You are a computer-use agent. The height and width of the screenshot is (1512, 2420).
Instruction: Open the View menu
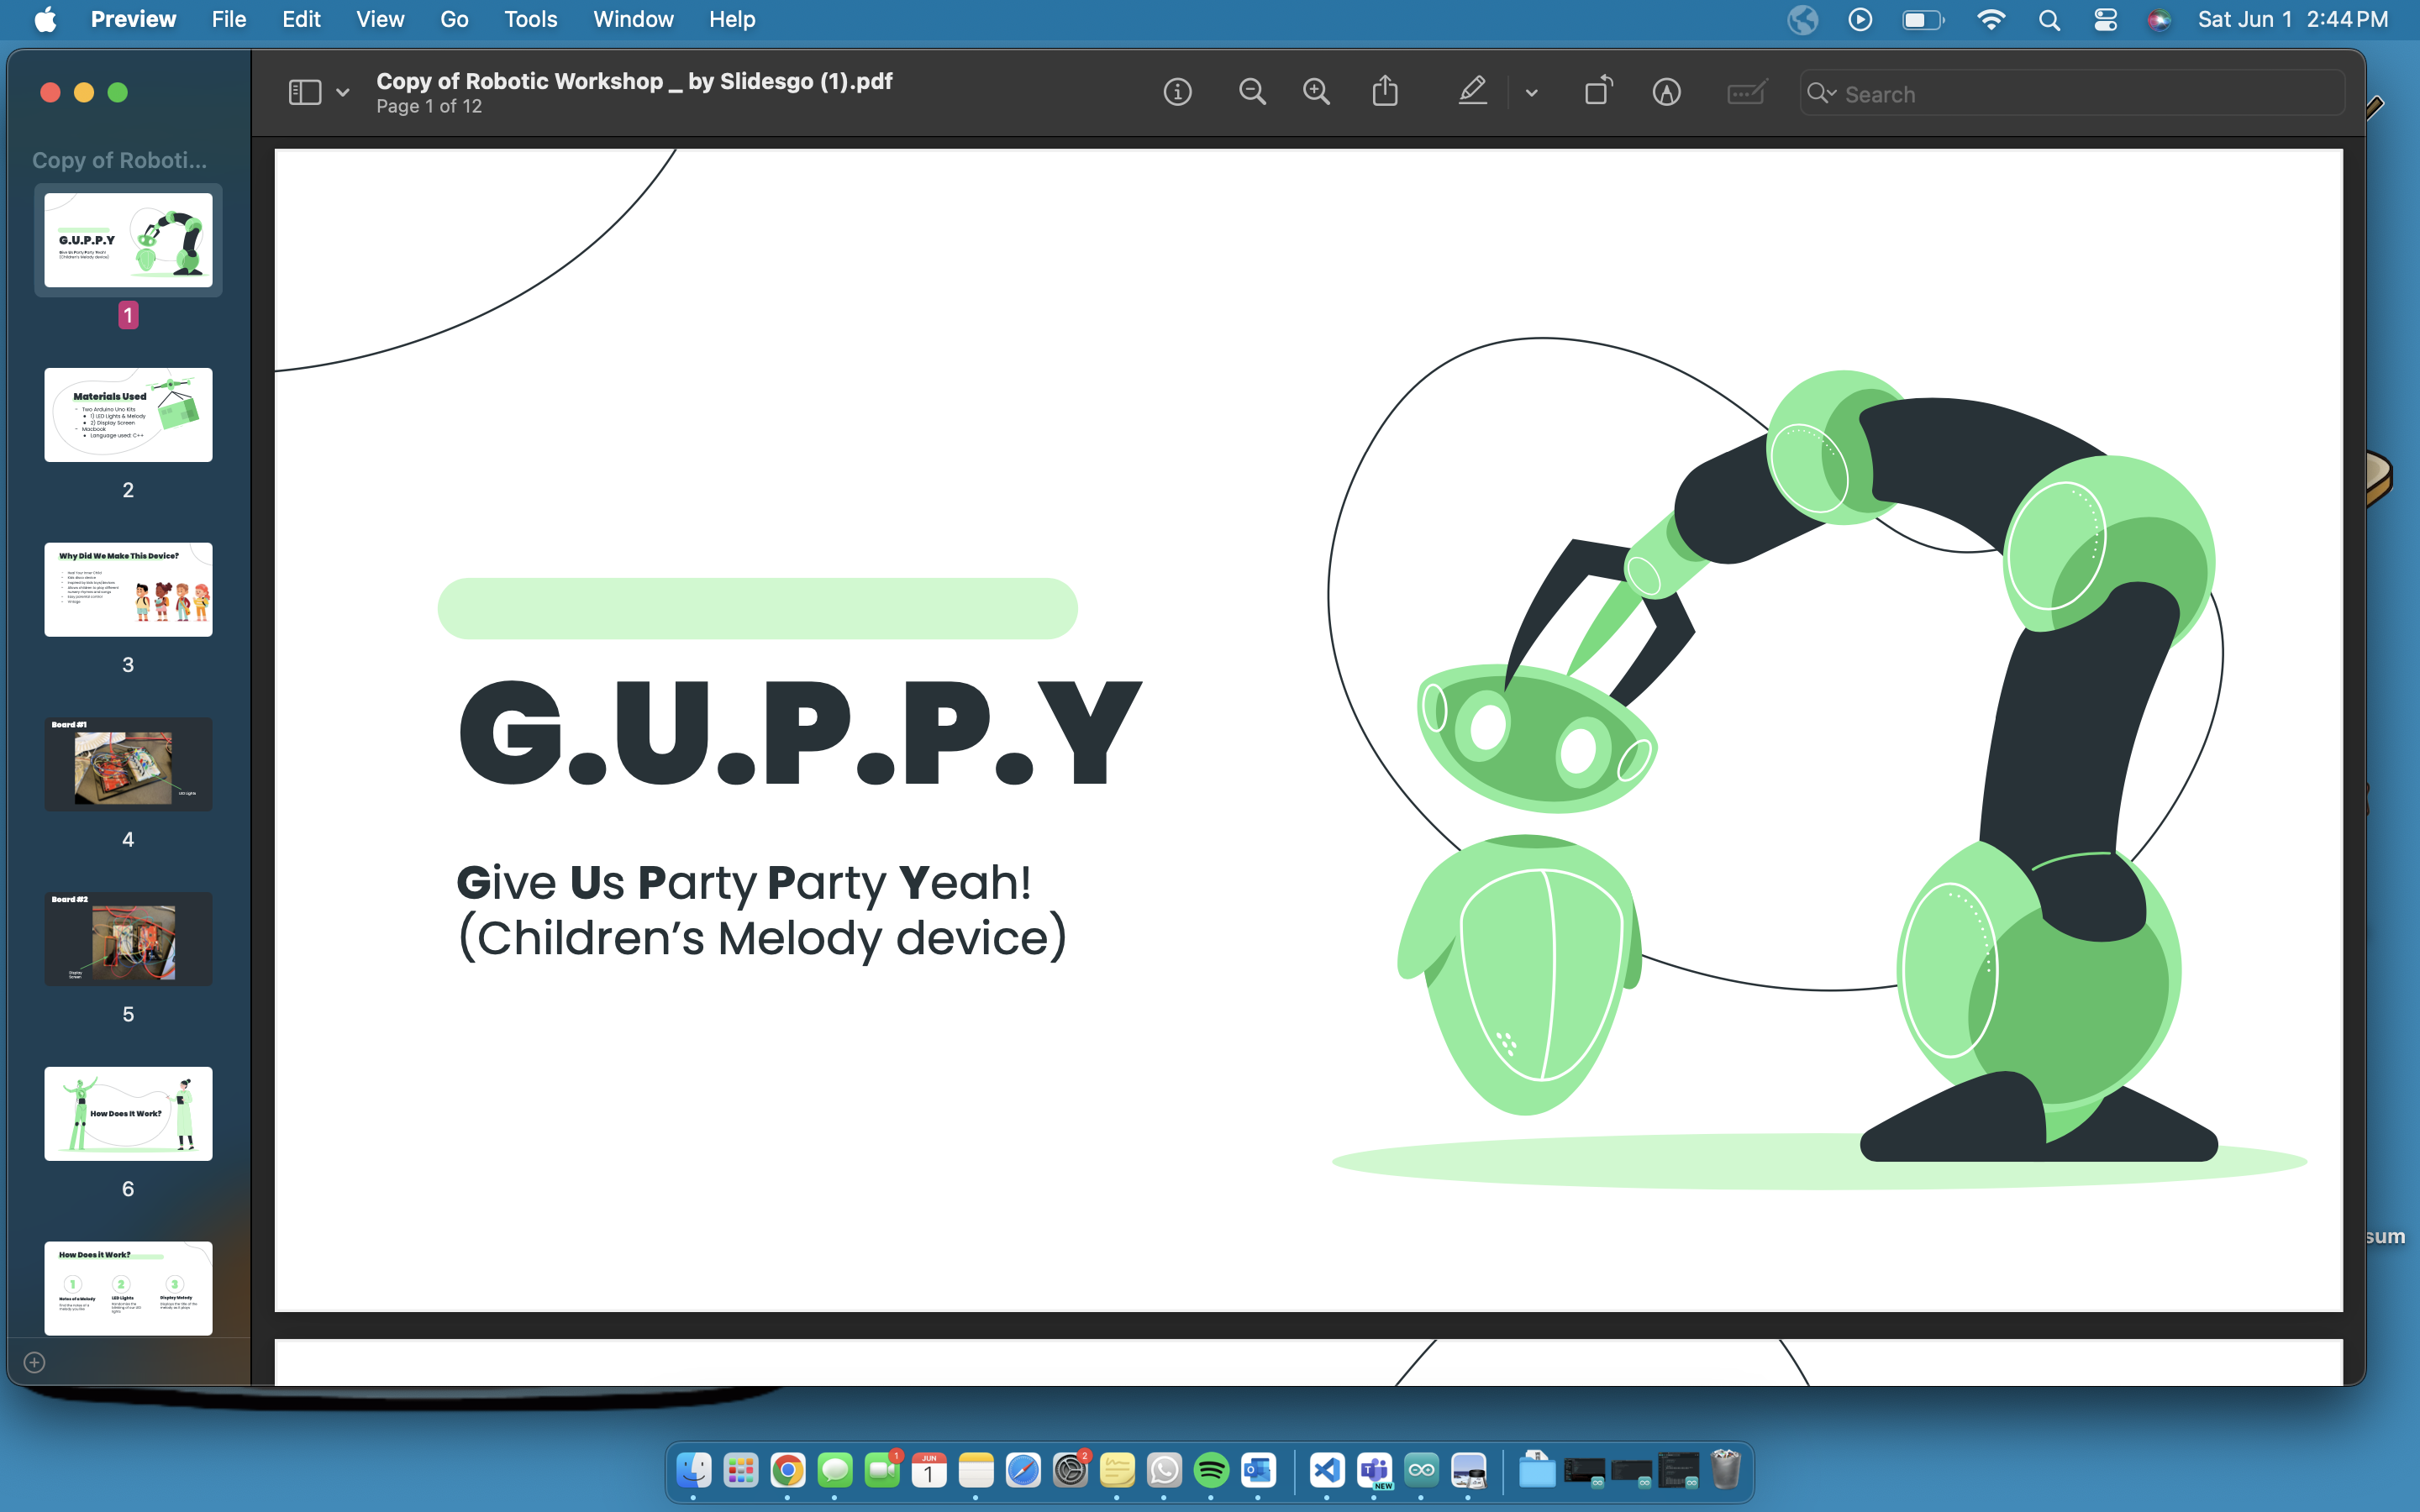coord(380,19)
